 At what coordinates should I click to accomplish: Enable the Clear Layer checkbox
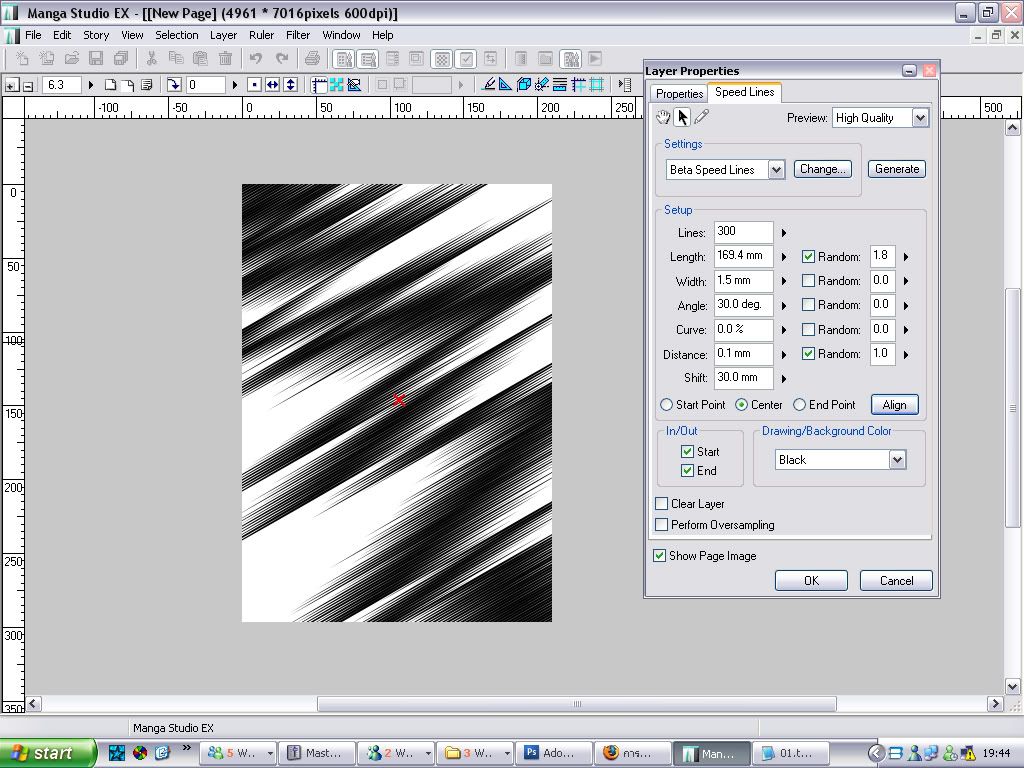(x=662, y=504)
